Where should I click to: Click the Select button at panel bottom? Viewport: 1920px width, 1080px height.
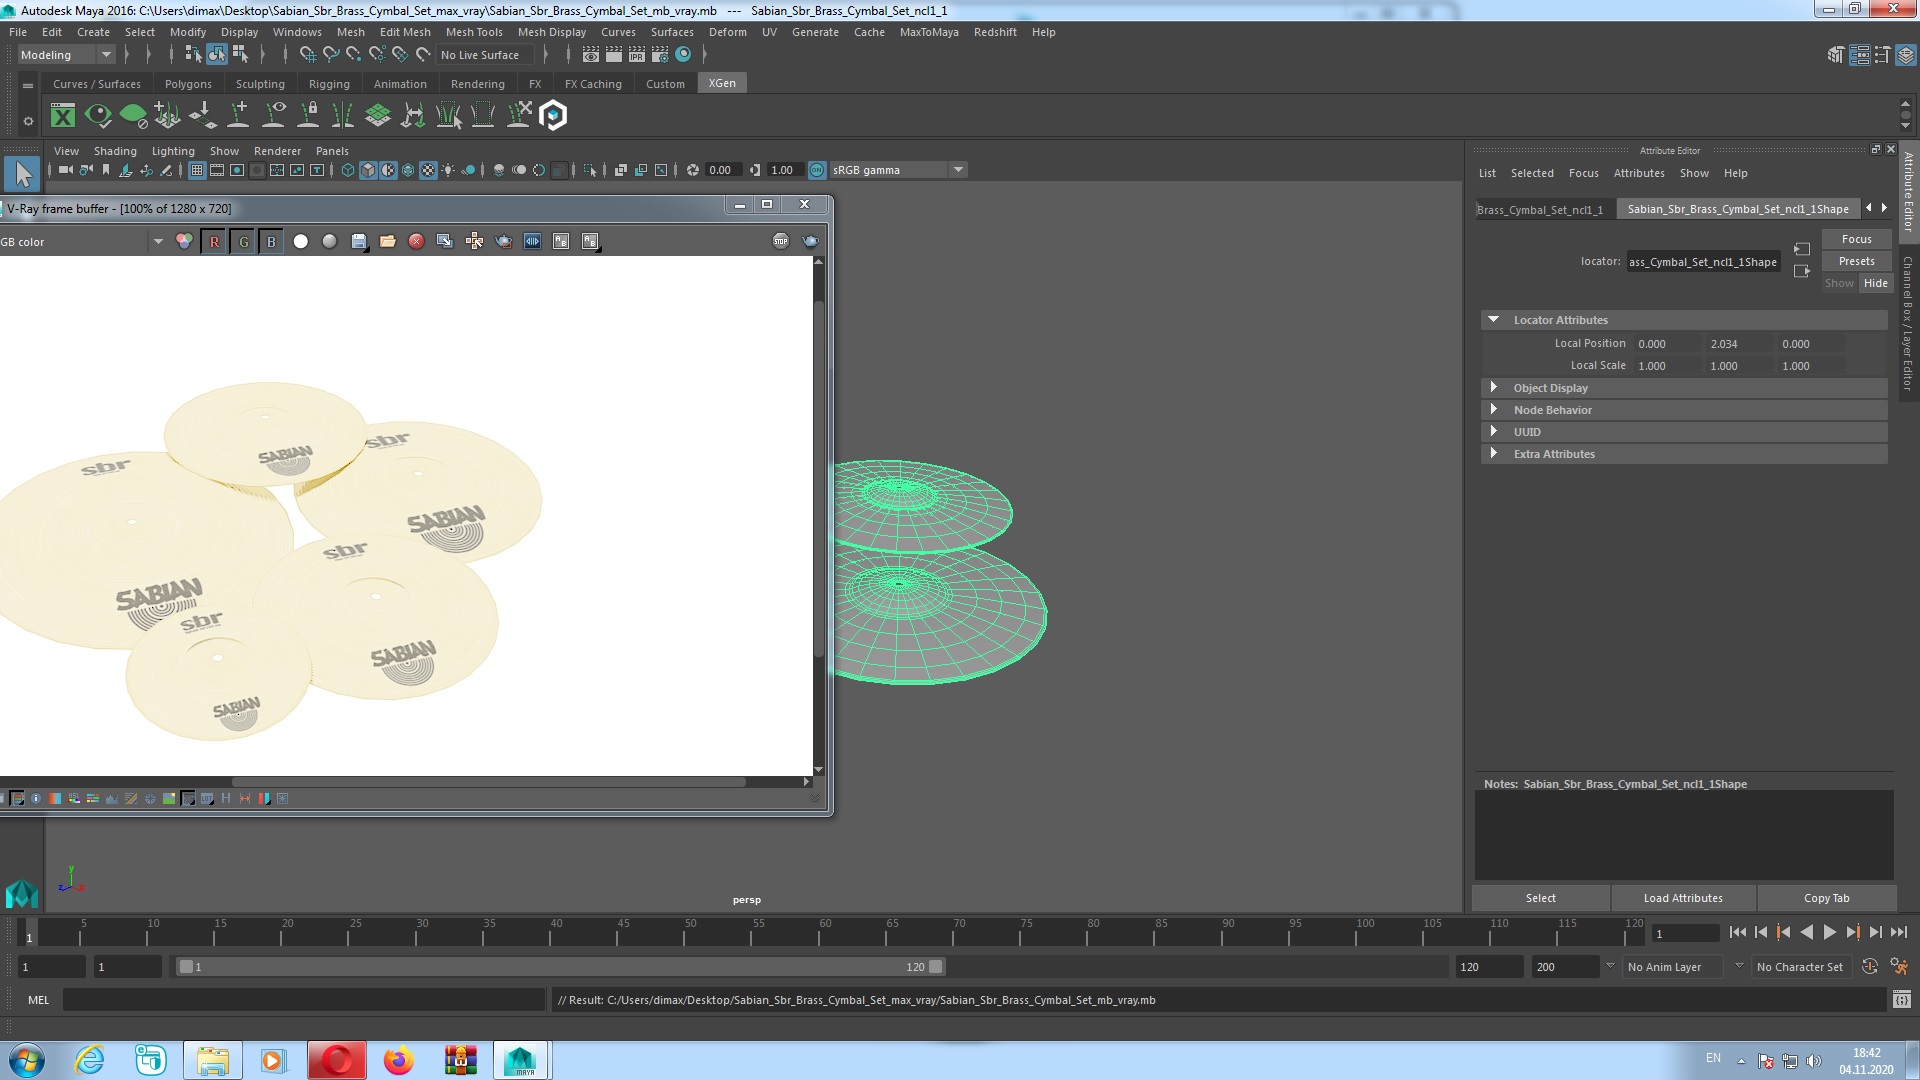pyautogui.click(x=1540, y=898)
